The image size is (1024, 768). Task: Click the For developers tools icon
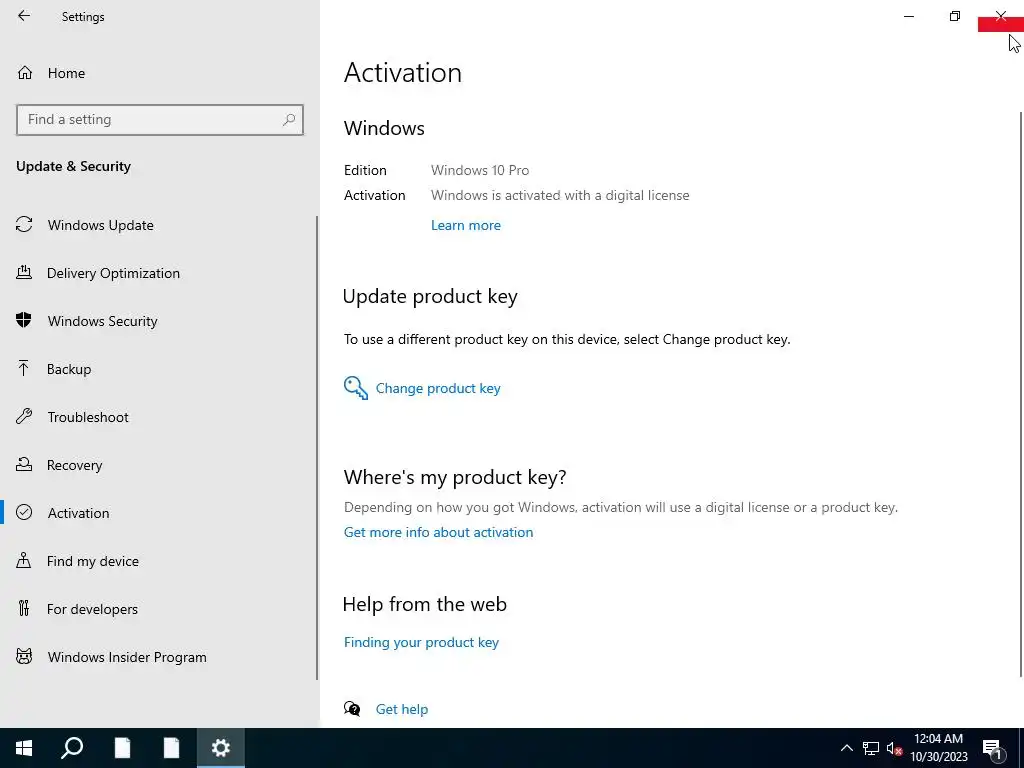pyautogui.click(x=24, y=608)
